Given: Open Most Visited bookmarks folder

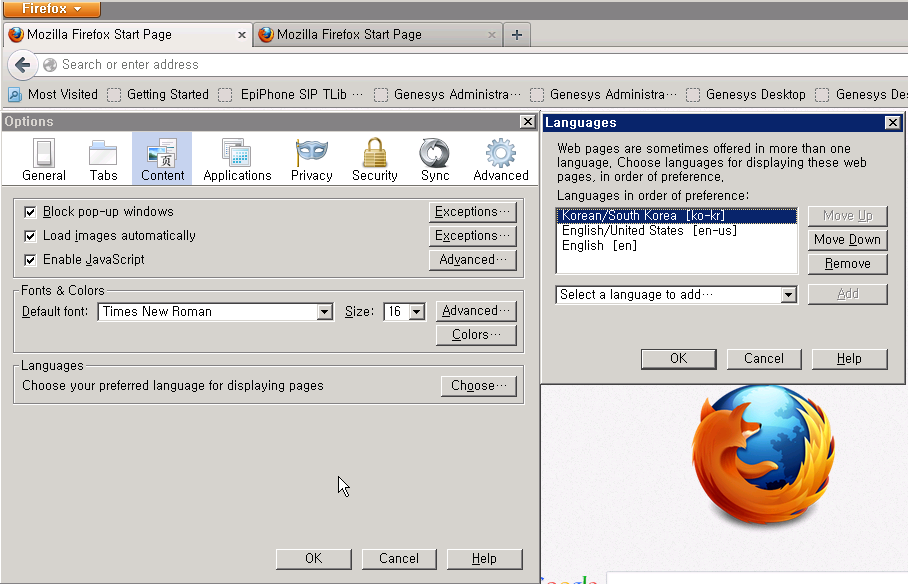Looking at the screenshot, I should (53, 94).
